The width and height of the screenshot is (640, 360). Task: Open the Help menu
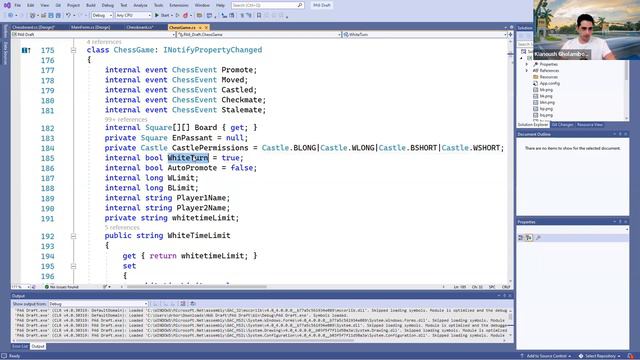[220, 5]
